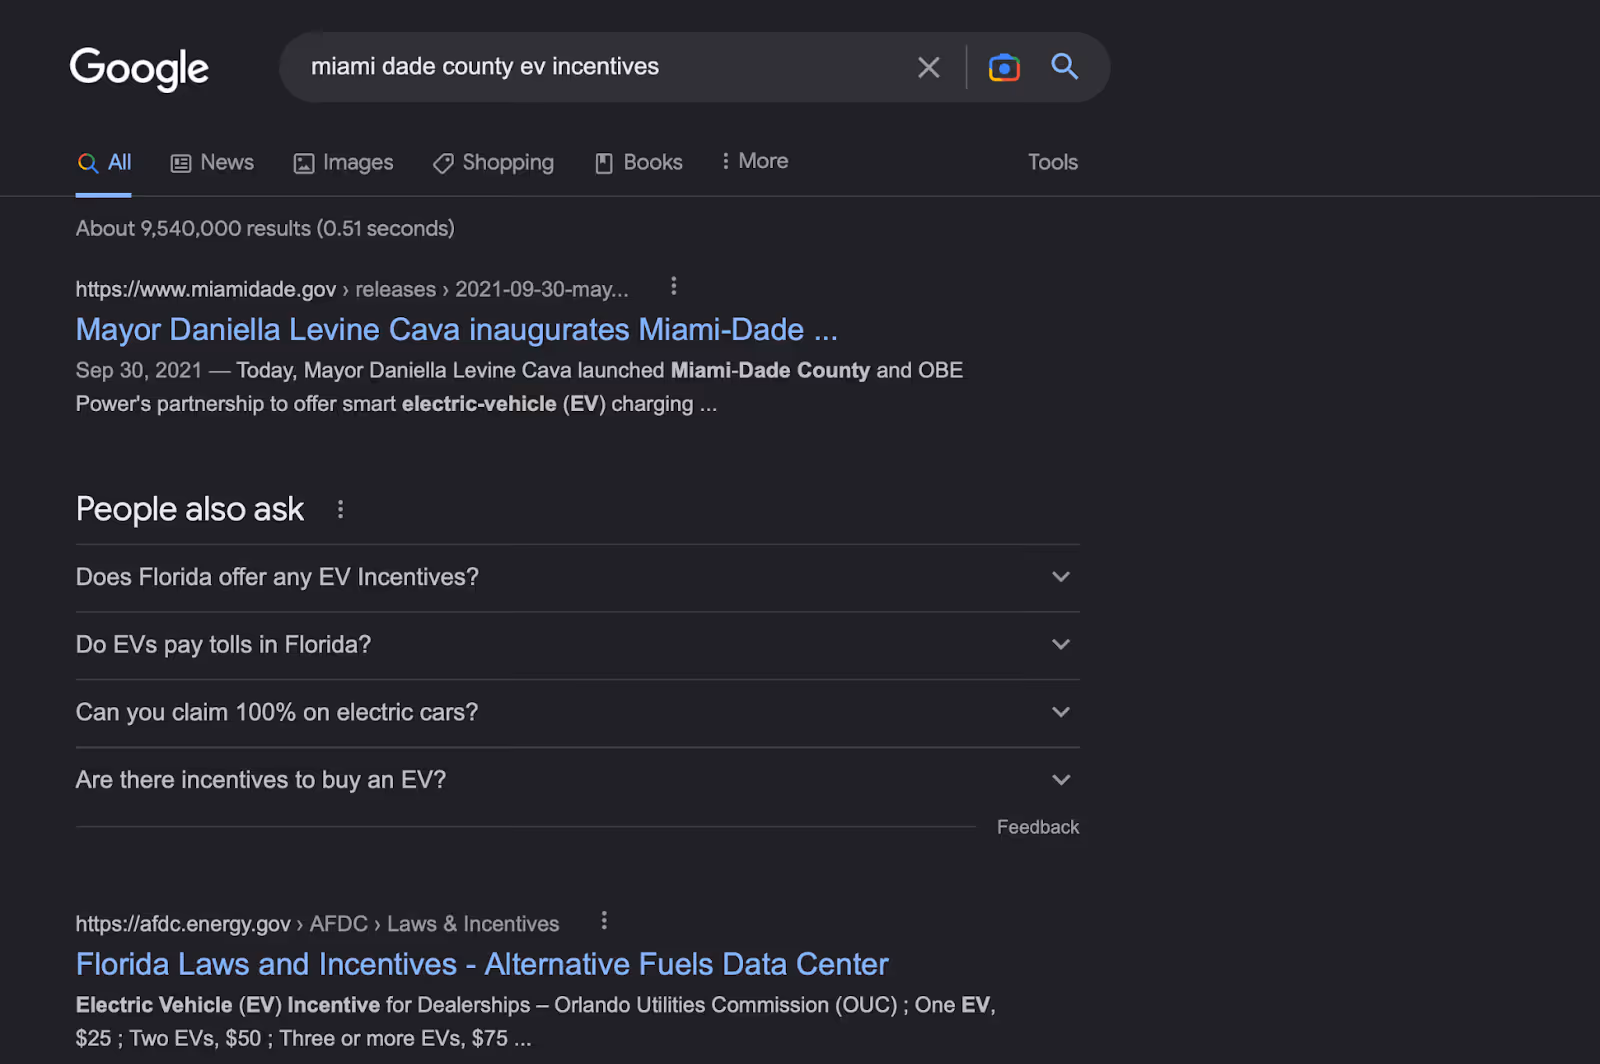The height and width of the screenshot is (1064, 1600).
Task: Expand 'Does Florida offer any EV Incentives?'
Action: pos(578,578)
